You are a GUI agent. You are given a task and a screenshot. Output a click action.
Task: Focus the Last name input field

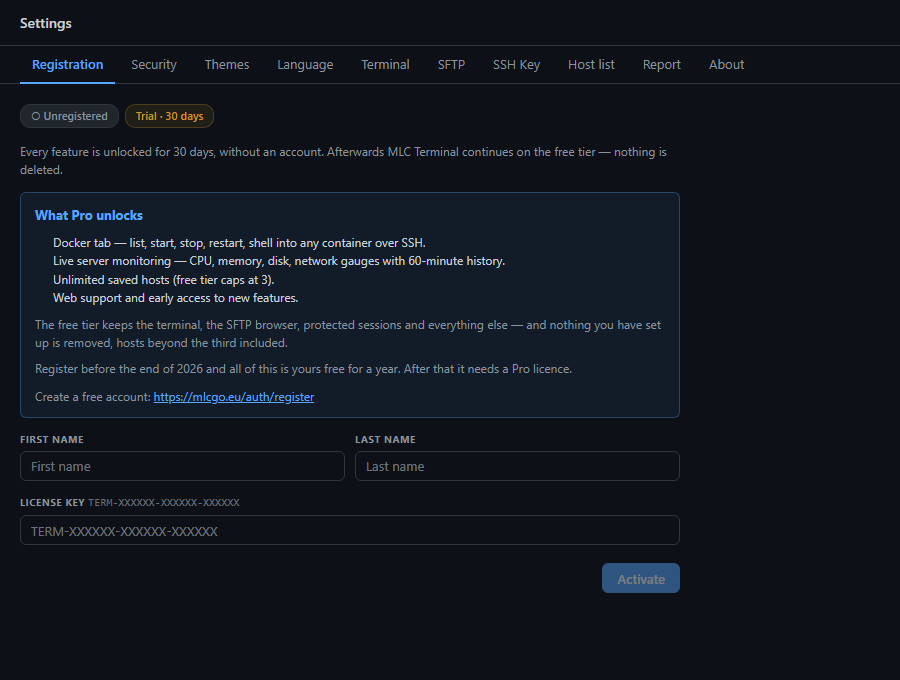517,466
